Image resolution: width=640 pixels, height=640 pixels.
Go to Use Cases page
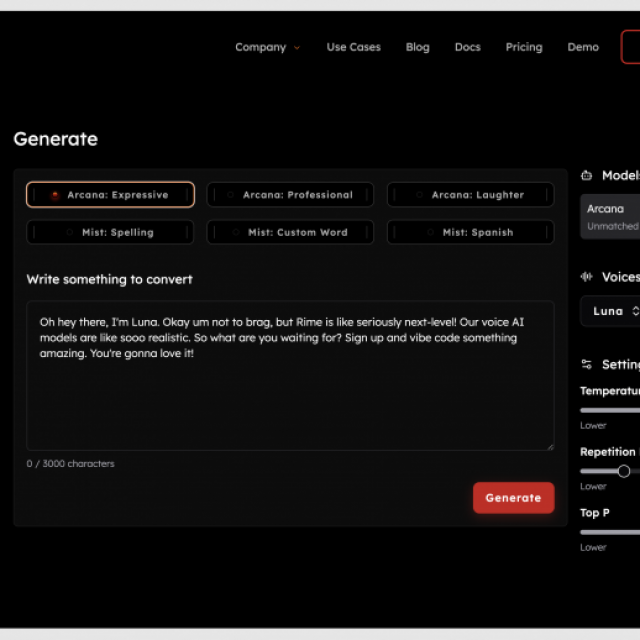353,47
